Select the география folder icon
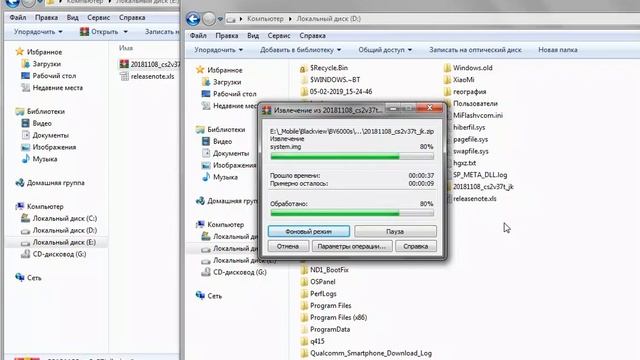Image resolution: width=640 pixels, height=360 pixels. tap(447, 92)
